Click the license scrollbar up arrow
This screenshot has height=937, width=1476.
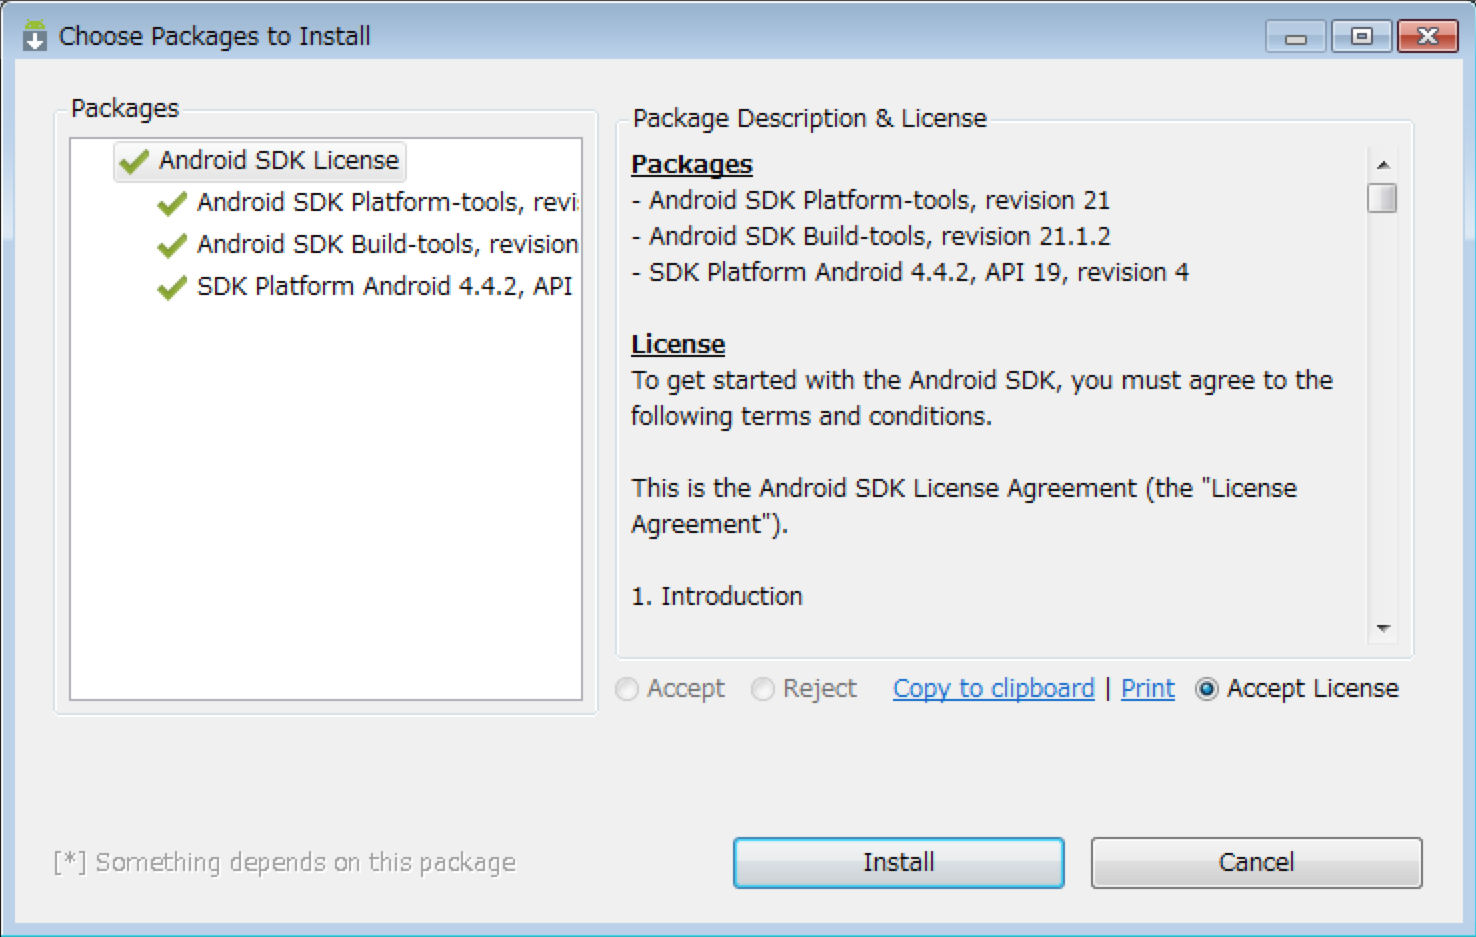[1383, 165]
